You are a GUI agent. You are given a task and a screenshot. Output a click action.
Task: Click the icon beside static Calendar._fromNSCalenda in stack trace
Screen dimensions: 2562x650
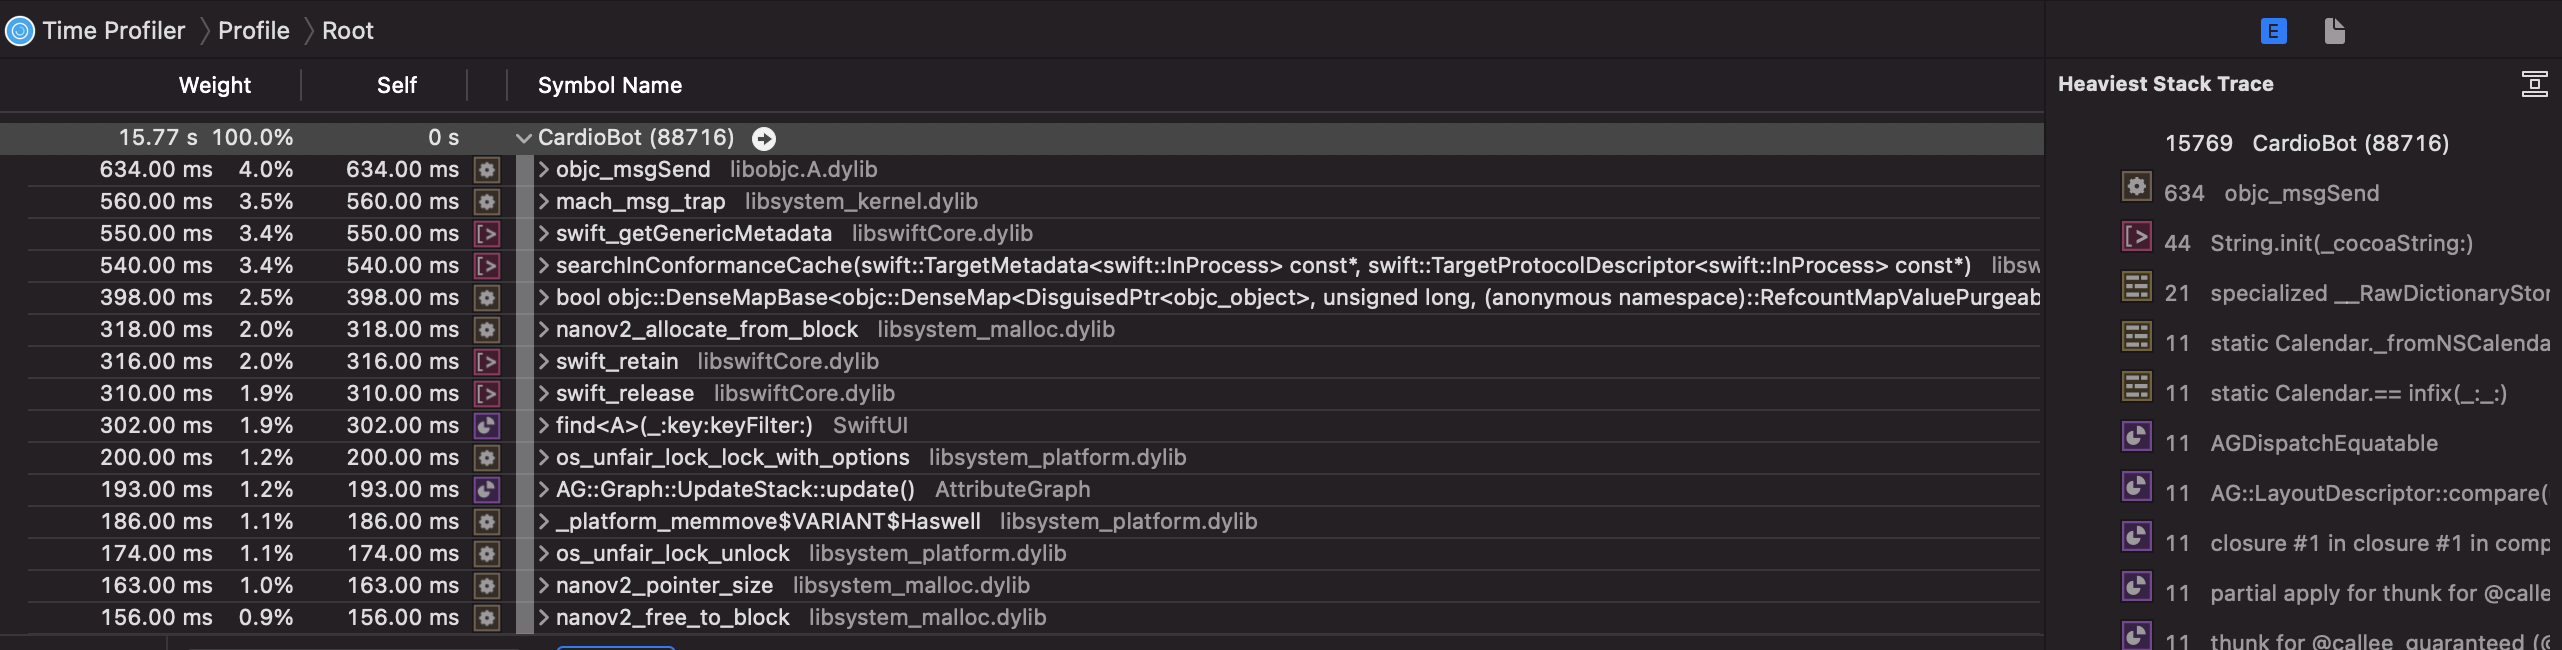(2136, 337)
